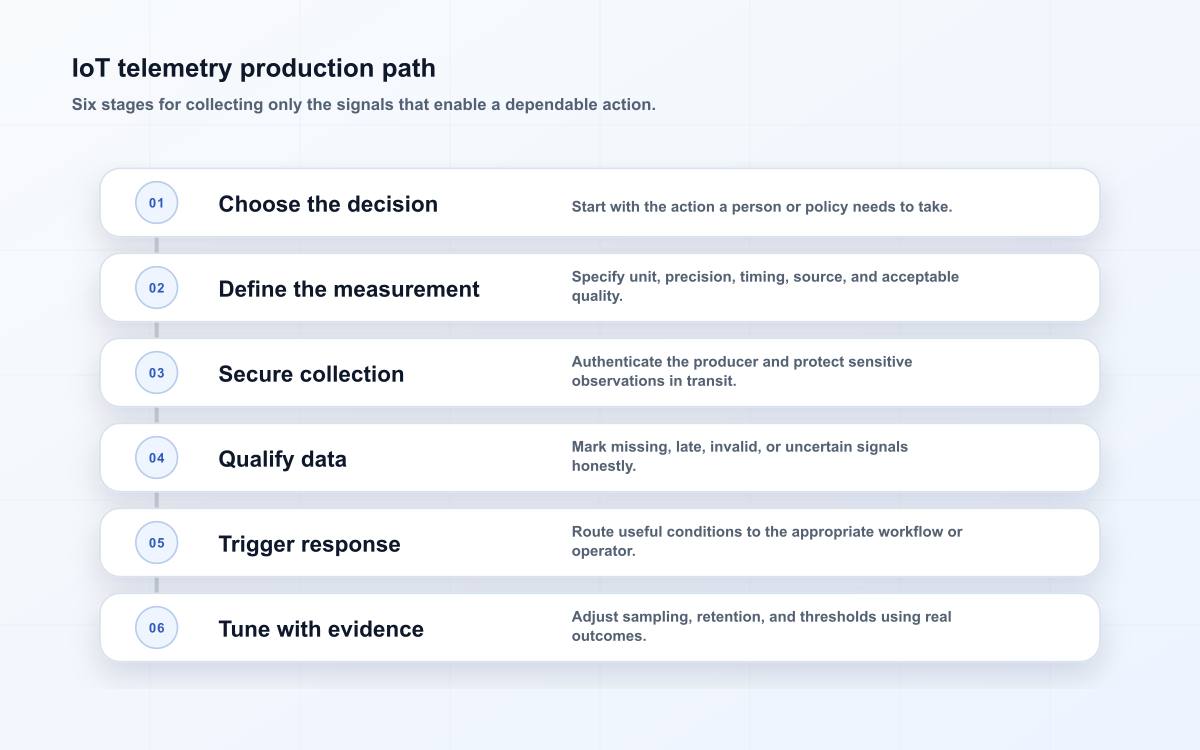This screenshot has height=750, width=1200.
Task: Click the description starting with Specify unit, precision
Action: click(x=765, y=286)
